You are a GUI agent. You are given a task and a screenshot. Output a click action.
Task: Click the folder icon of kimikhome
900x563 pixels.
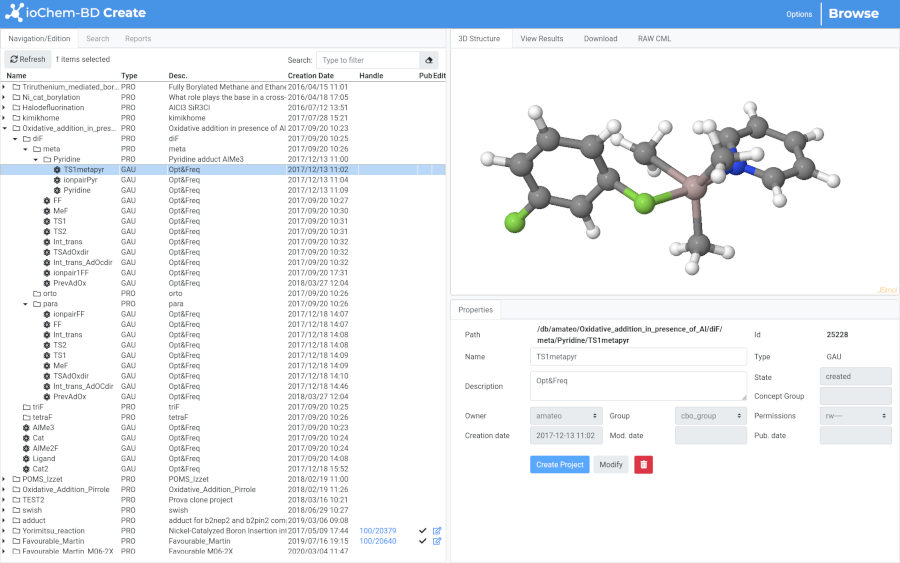(17, 118)
